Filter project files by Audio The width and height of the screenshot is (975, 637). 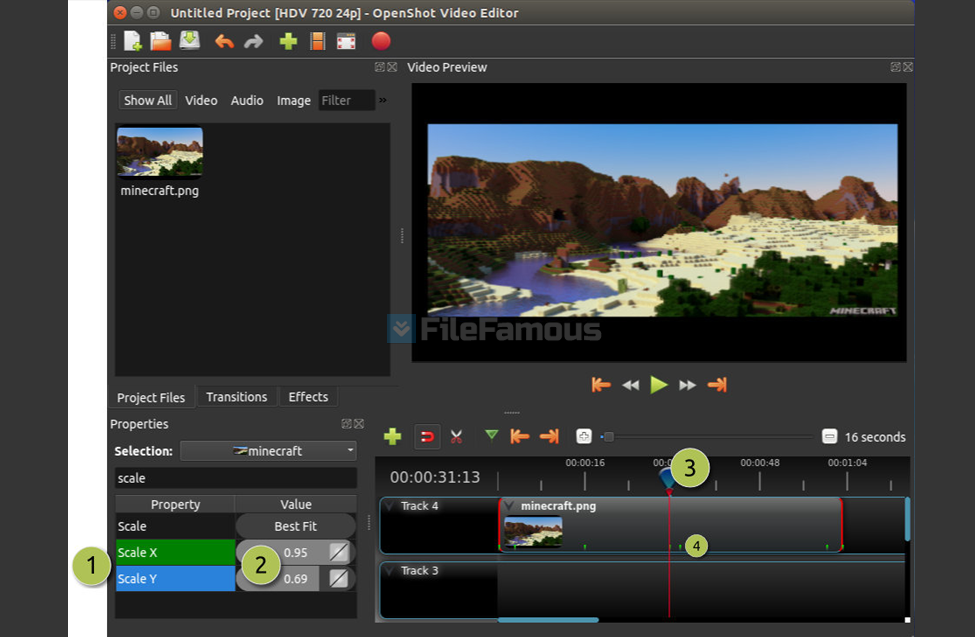click(247, 100)
